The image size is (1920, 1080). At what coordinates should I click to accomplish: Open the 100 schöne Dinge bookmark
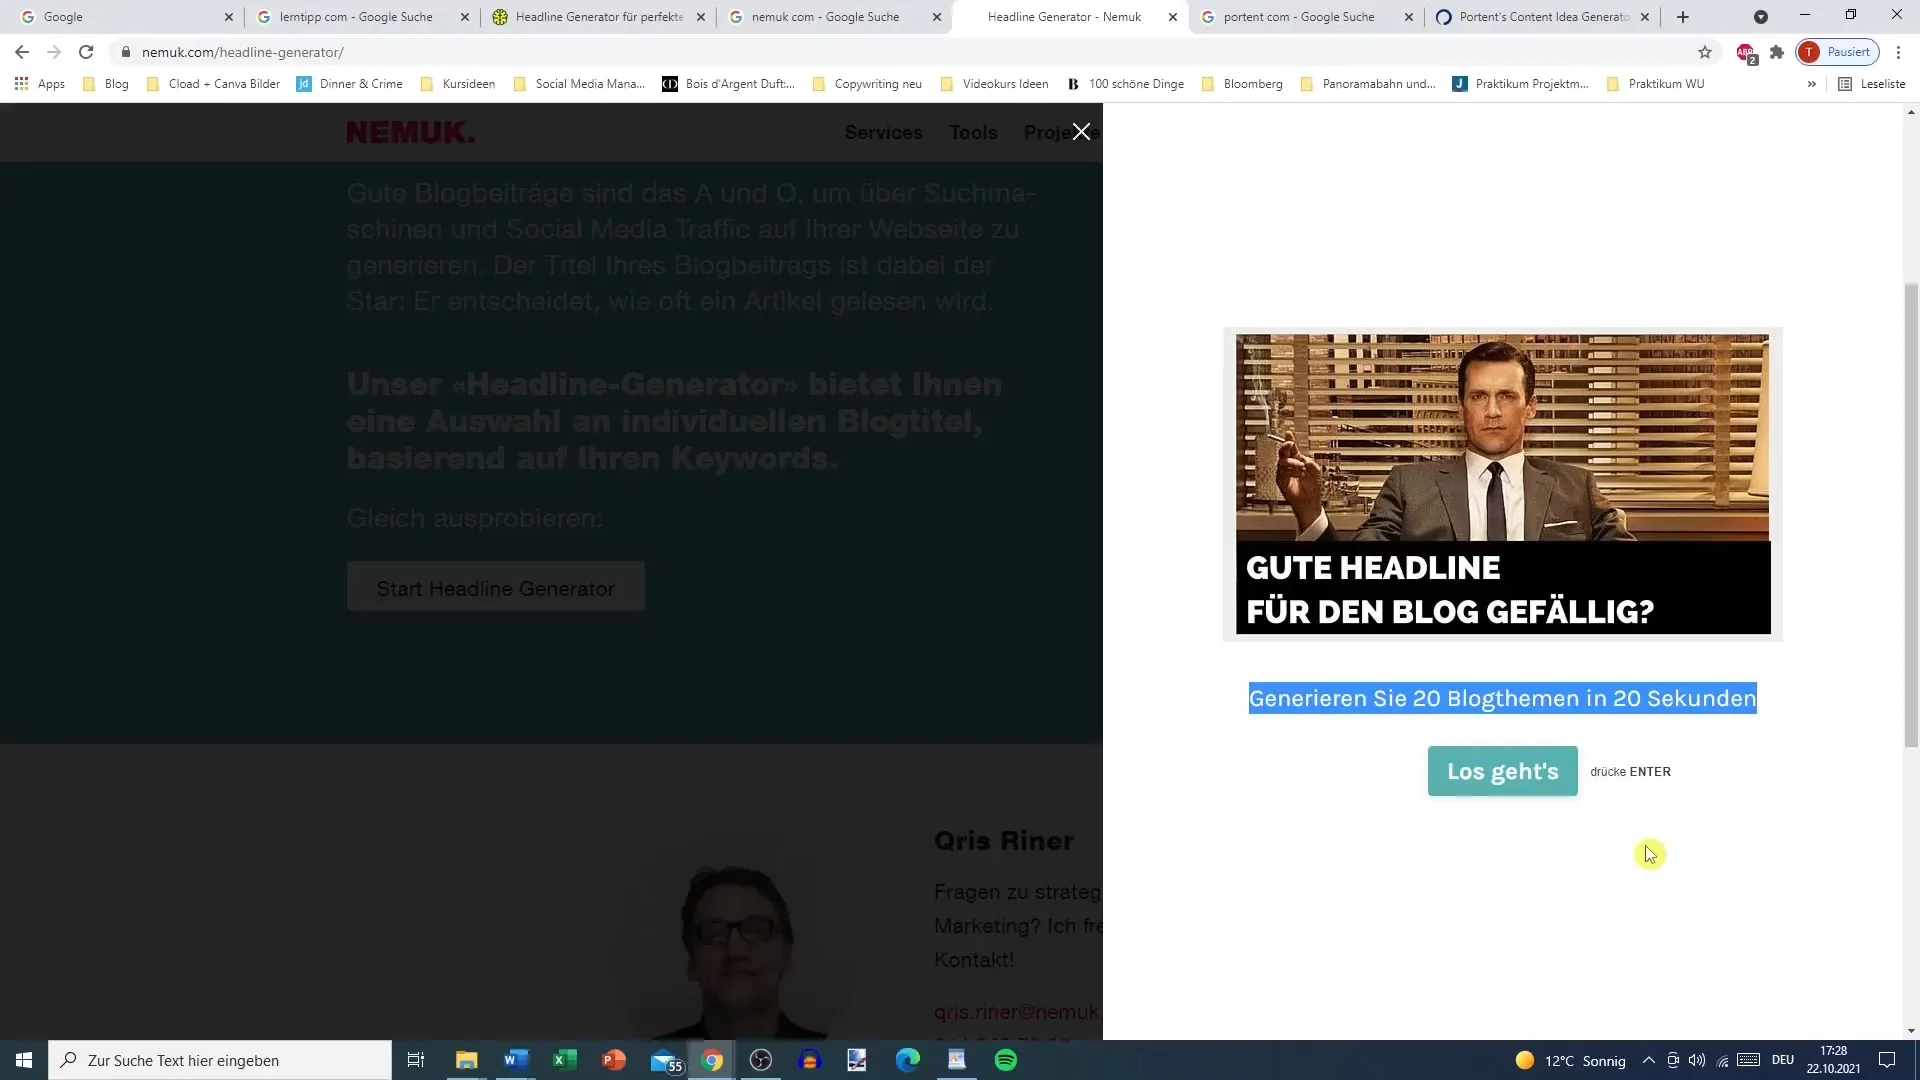1126,84
